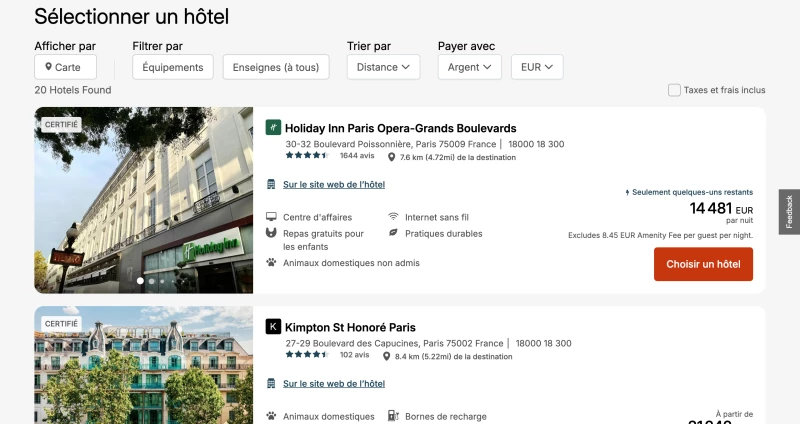Image resolution: width=800 pixels, height=424 pixels.
Task: Click Kimpton phone number 18000 18 300
Action: [543, 343]
